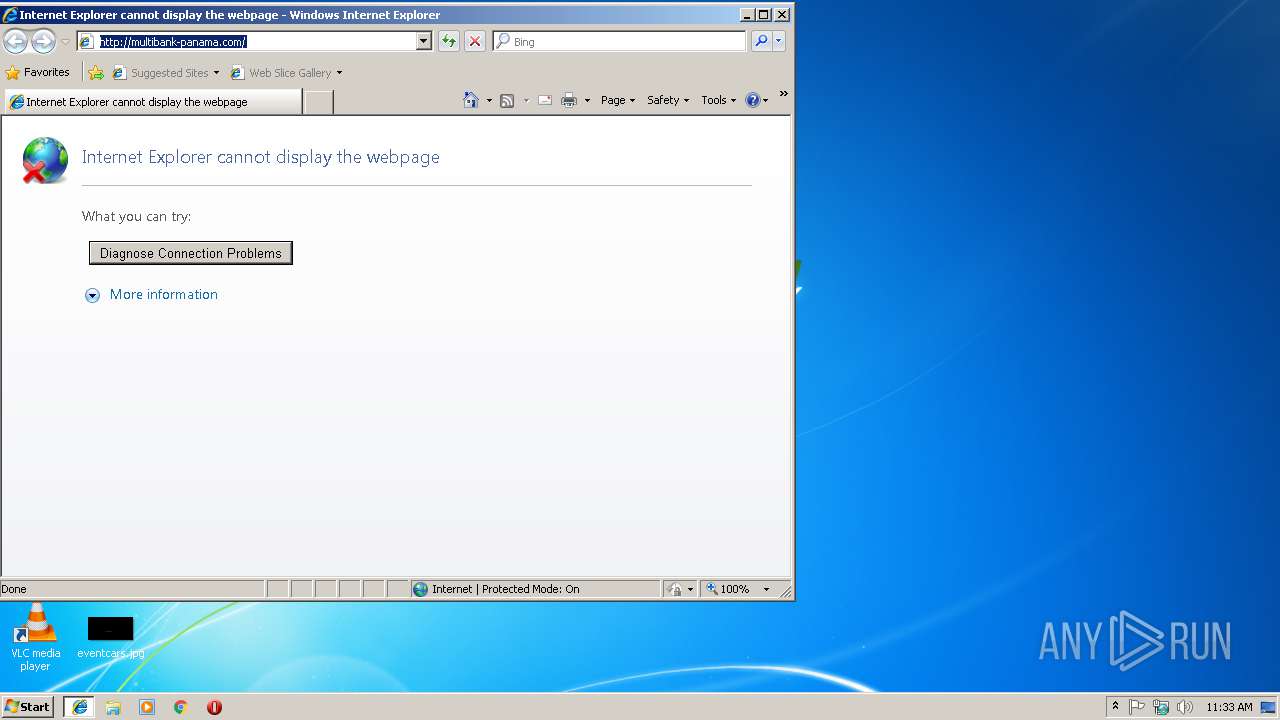The image size is (1280, 720).
Task: Refresh the page with the green arrows icon
Action: [x=449, y=41]
